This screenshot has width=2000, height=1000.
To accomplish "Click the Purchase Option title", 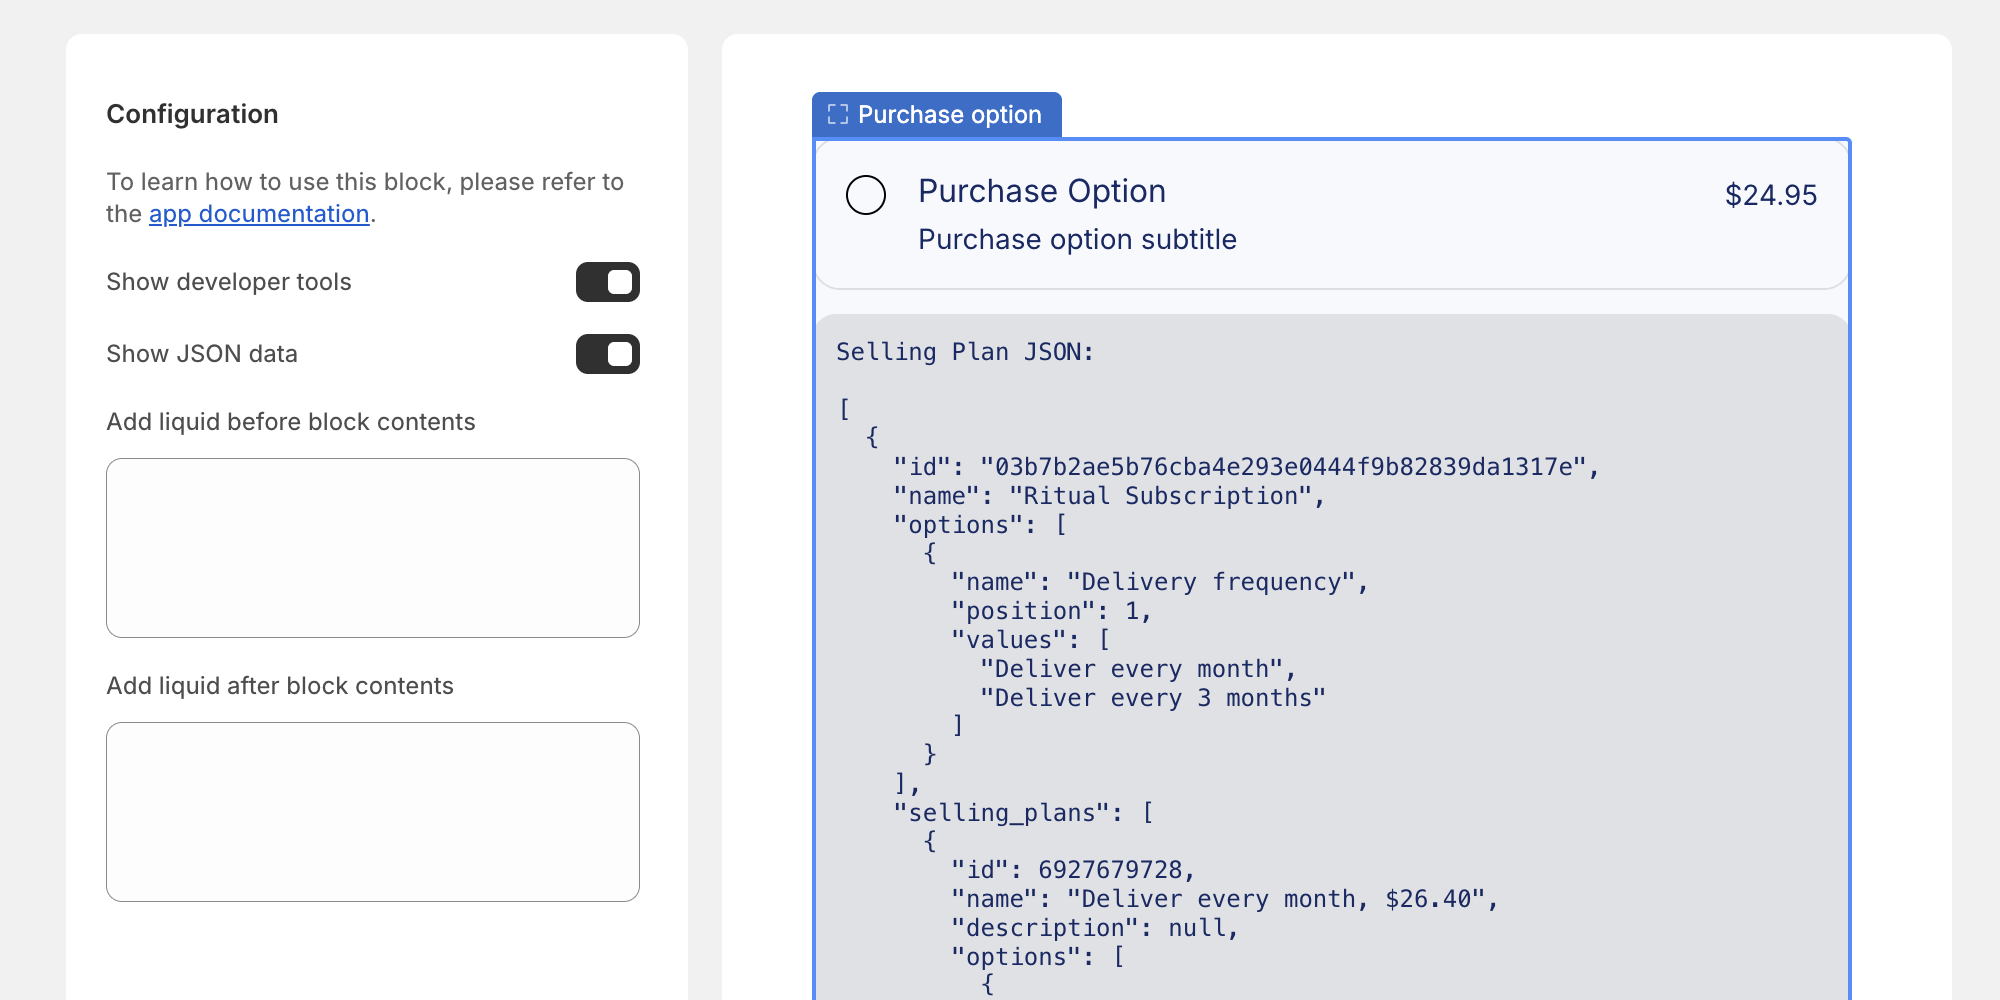I will point(1042,191).
